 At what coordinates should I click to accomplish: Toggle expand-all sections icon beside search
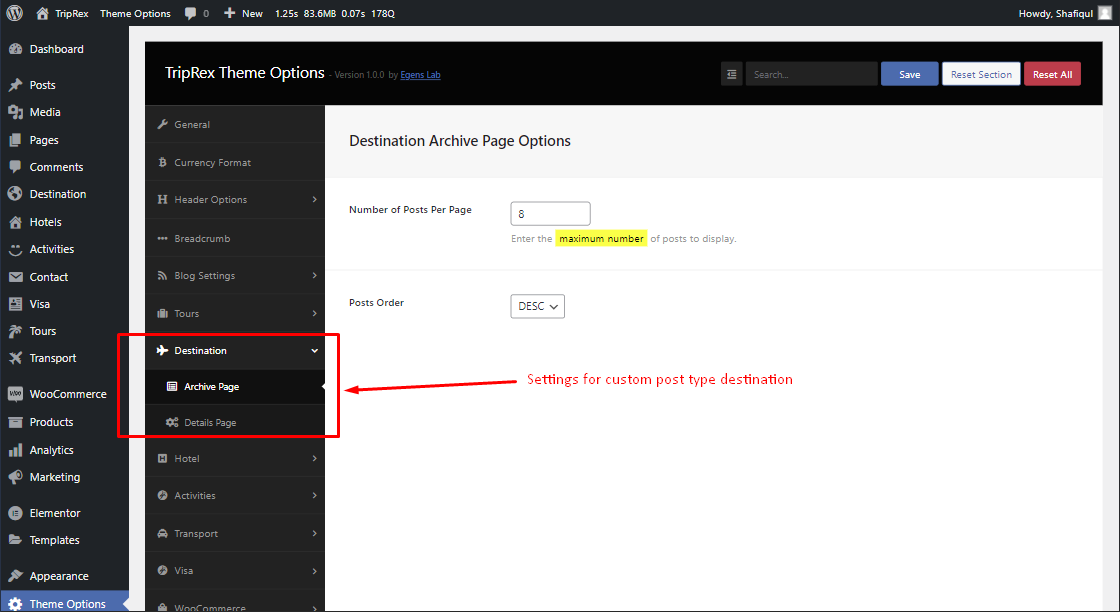pyautogui.click(x=731, y=74)
